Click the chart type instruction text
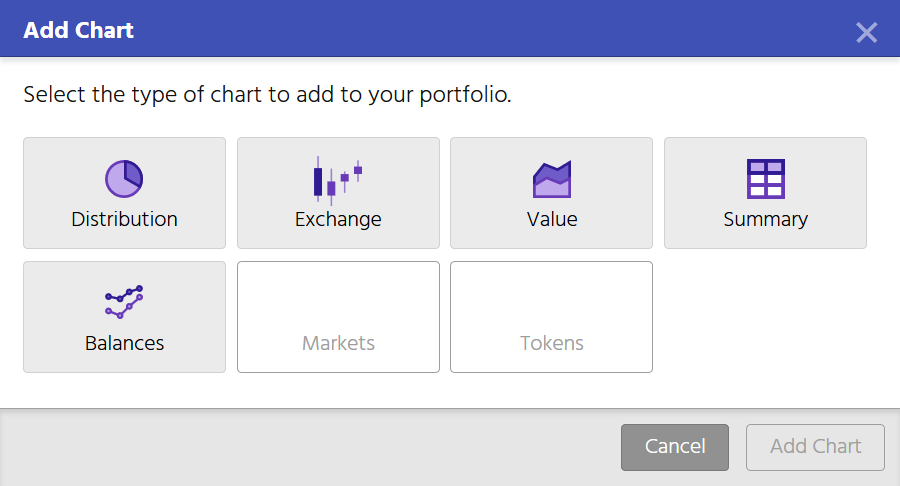 267,96
